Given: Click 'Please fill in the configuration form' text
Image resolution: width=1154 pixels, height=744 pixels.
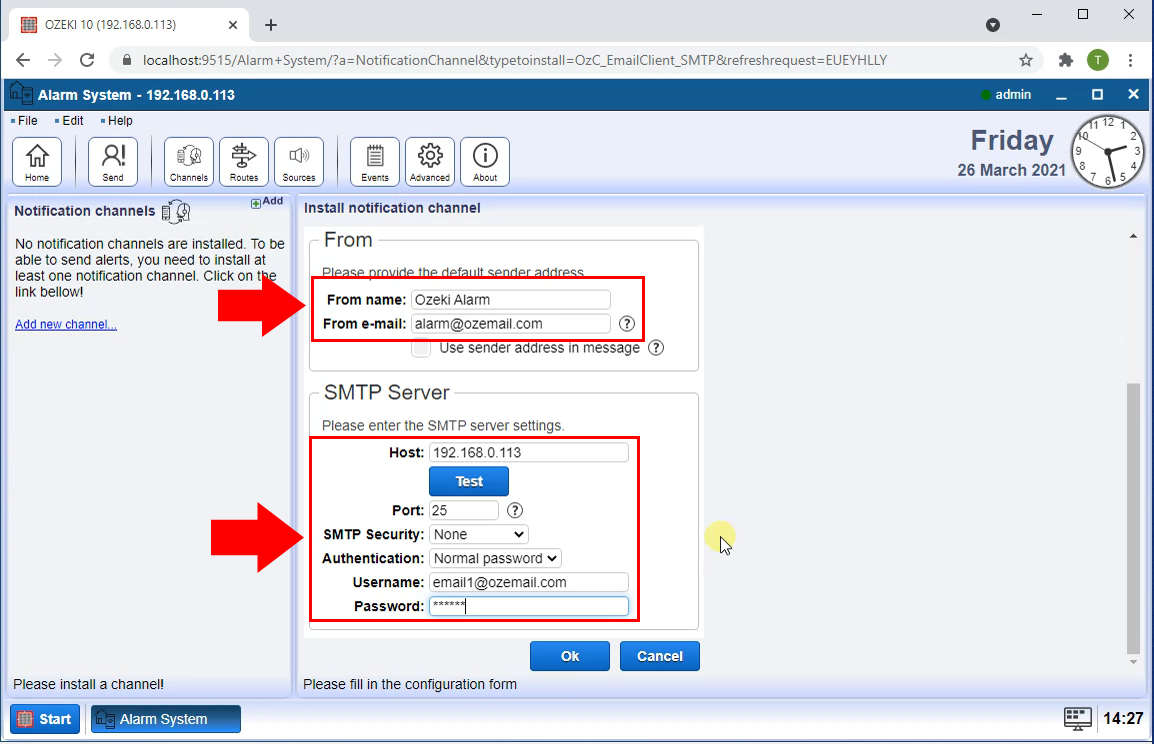Looking at the screenshot, I should tap(410, 684).
